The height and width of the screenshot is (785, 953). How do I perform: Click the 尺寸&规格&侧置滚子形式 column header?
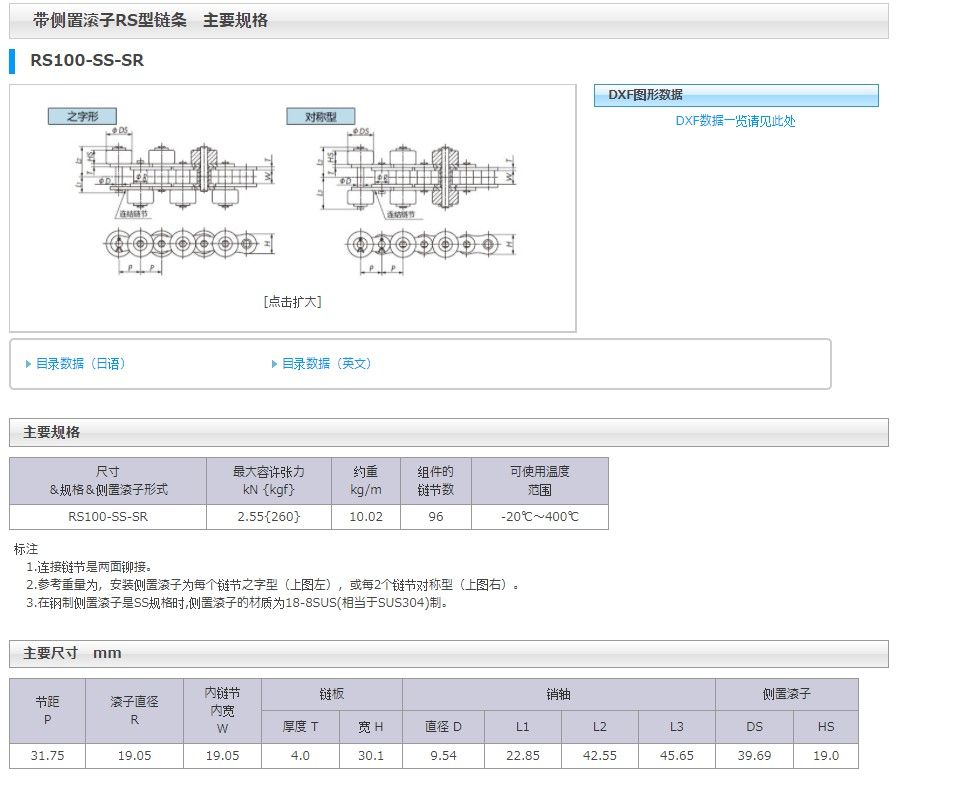(x=108, y=481)
